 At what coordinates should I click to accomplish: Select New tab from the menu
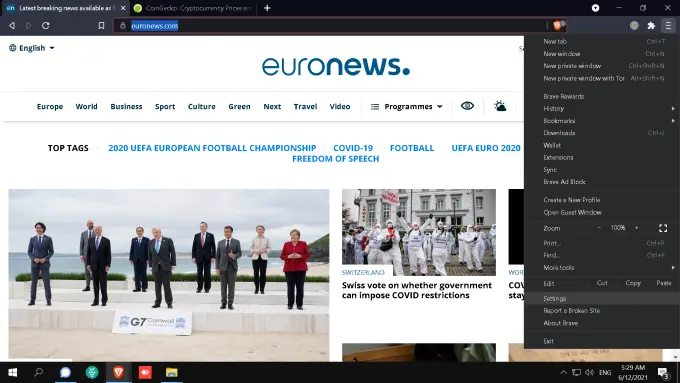point(602,42)
